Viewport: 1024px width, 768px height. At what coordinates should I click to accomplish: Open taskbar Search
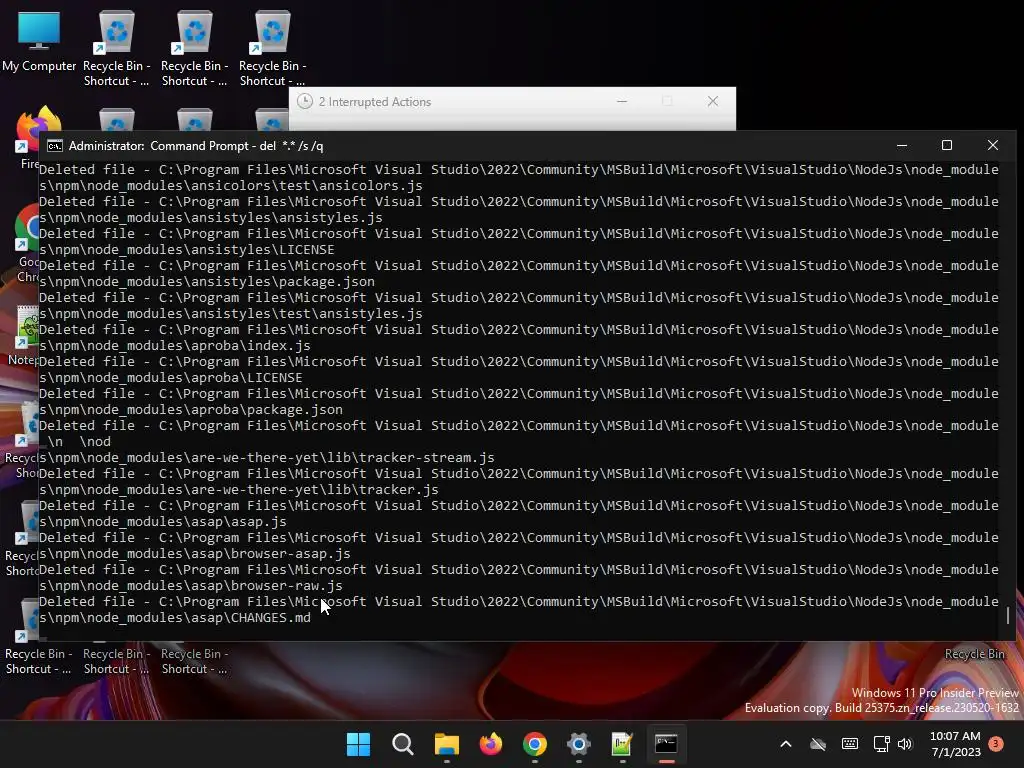(x=402, y=744)
